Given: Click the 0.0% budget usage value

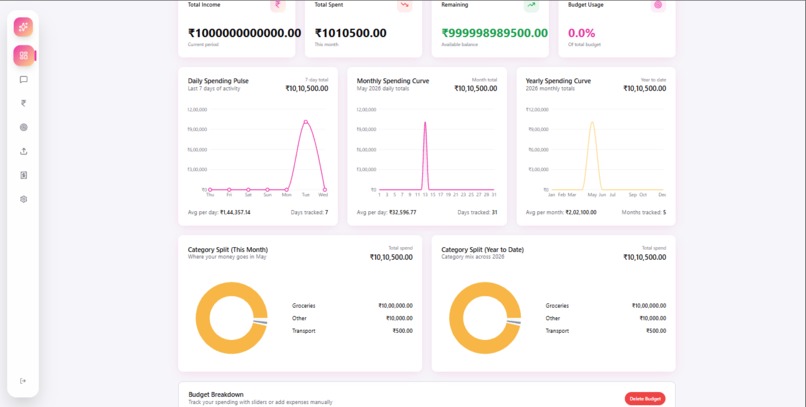Looking at the screenshot, I should [581, 33].
